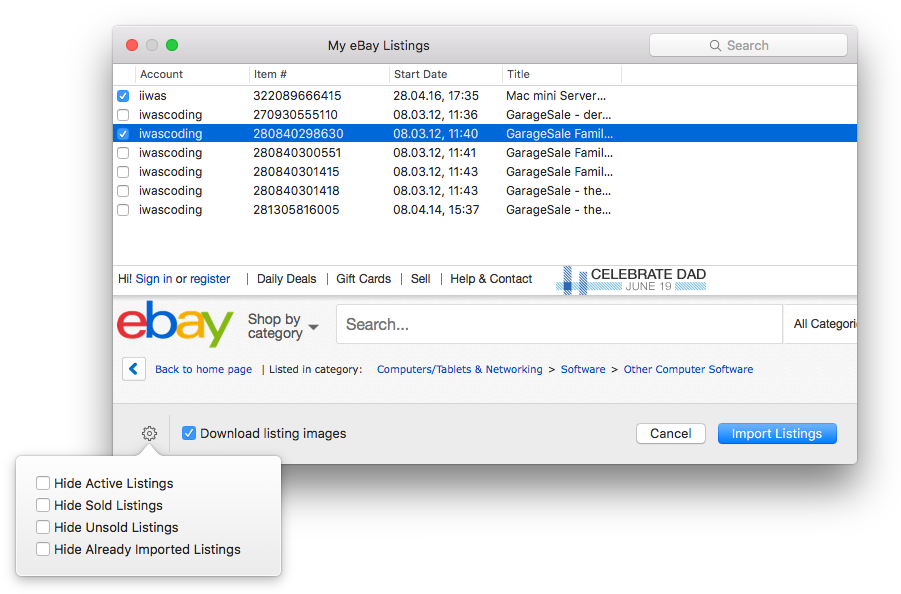Click into the eBay Search... field
This screenshot has height=594, width=901.
558,324
